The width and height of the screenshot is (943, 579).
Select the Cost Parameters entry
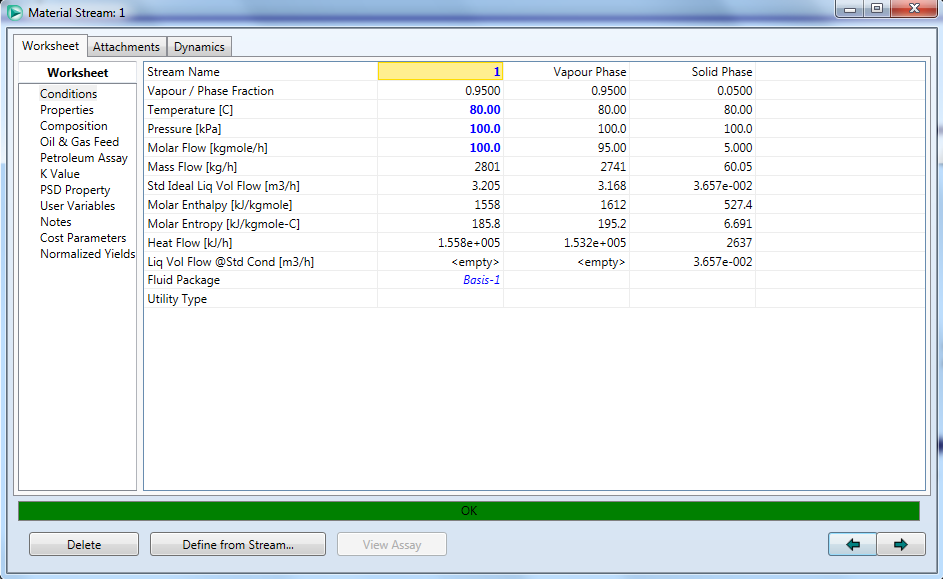tap(83, 238)
